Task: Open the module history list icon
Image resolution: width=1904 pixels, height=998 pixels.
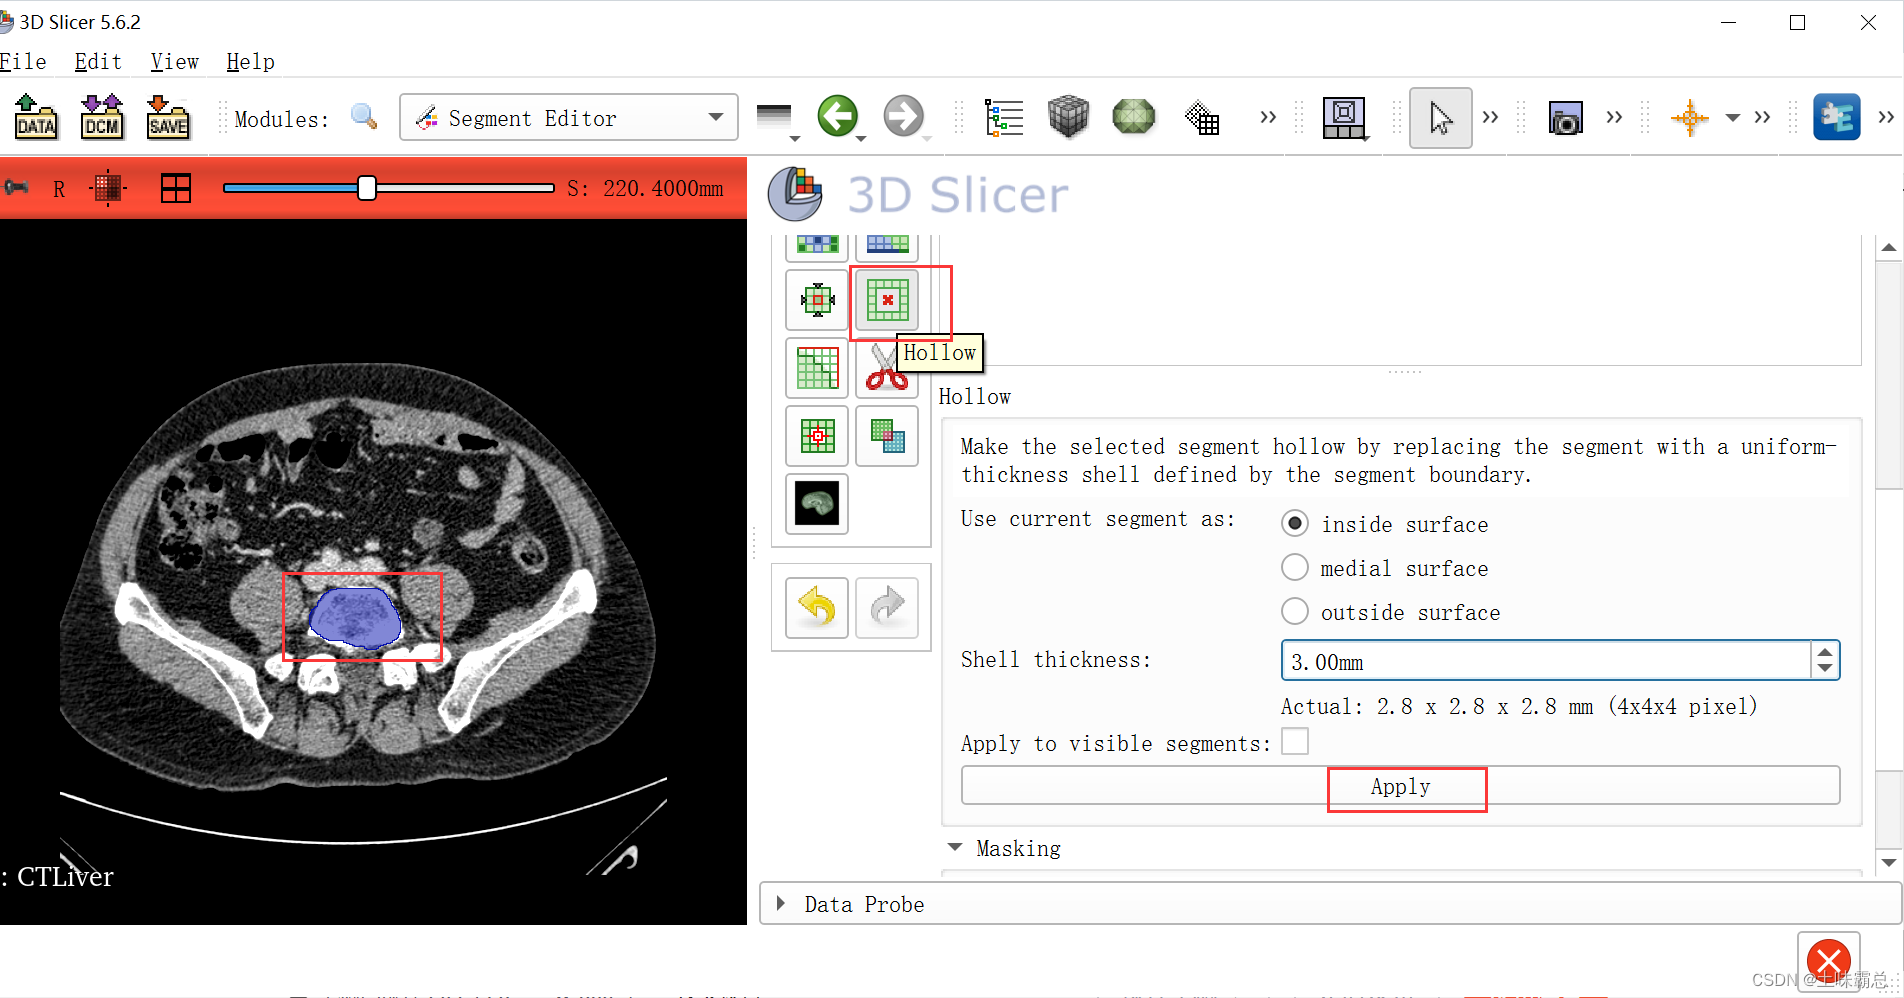Action: [x=775, y=118]
